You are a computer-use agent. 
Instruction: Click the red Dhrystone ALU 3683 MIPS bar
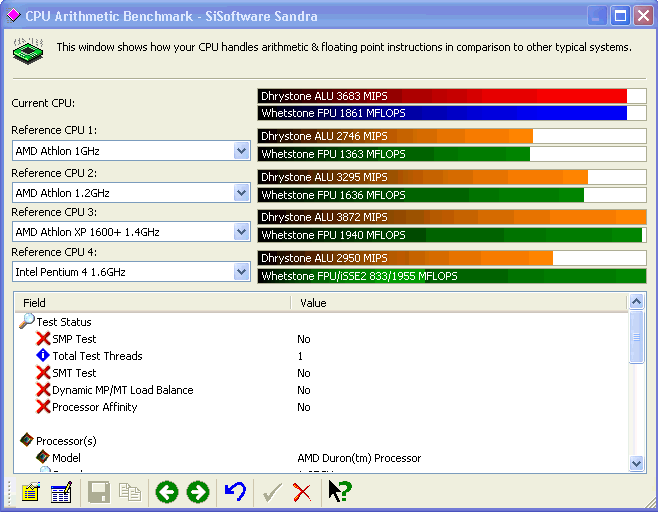click(452, 96)
